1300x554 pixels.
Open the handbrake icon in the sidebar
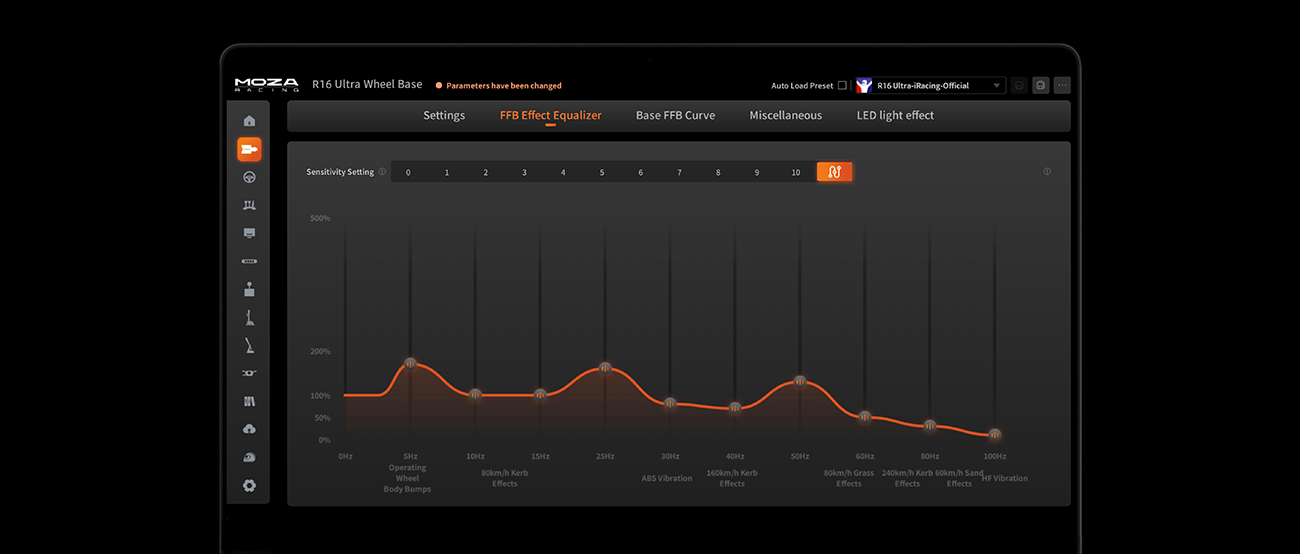[x=249, y=346]
